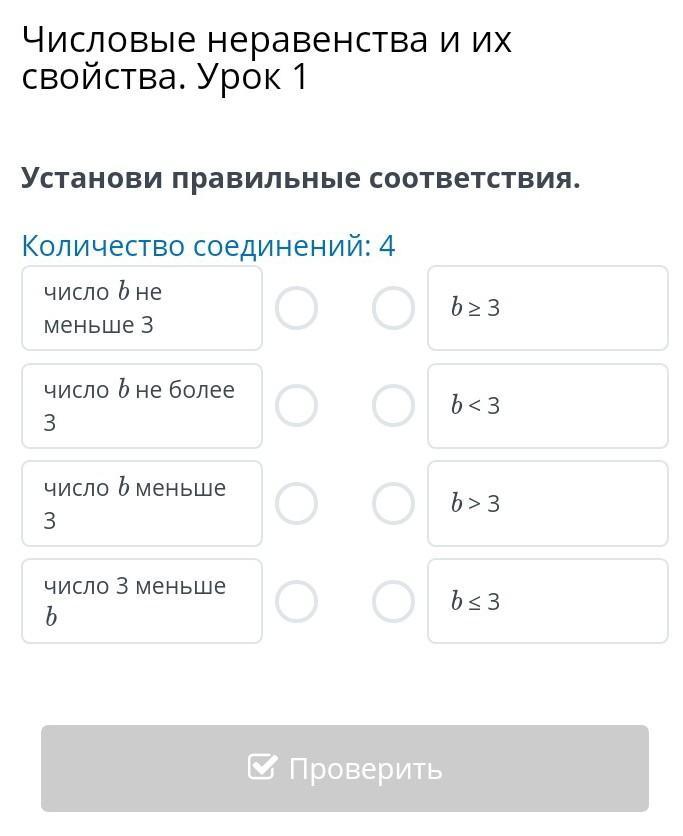Select radio next to 'число b меньше 3'

pos(297,503)
